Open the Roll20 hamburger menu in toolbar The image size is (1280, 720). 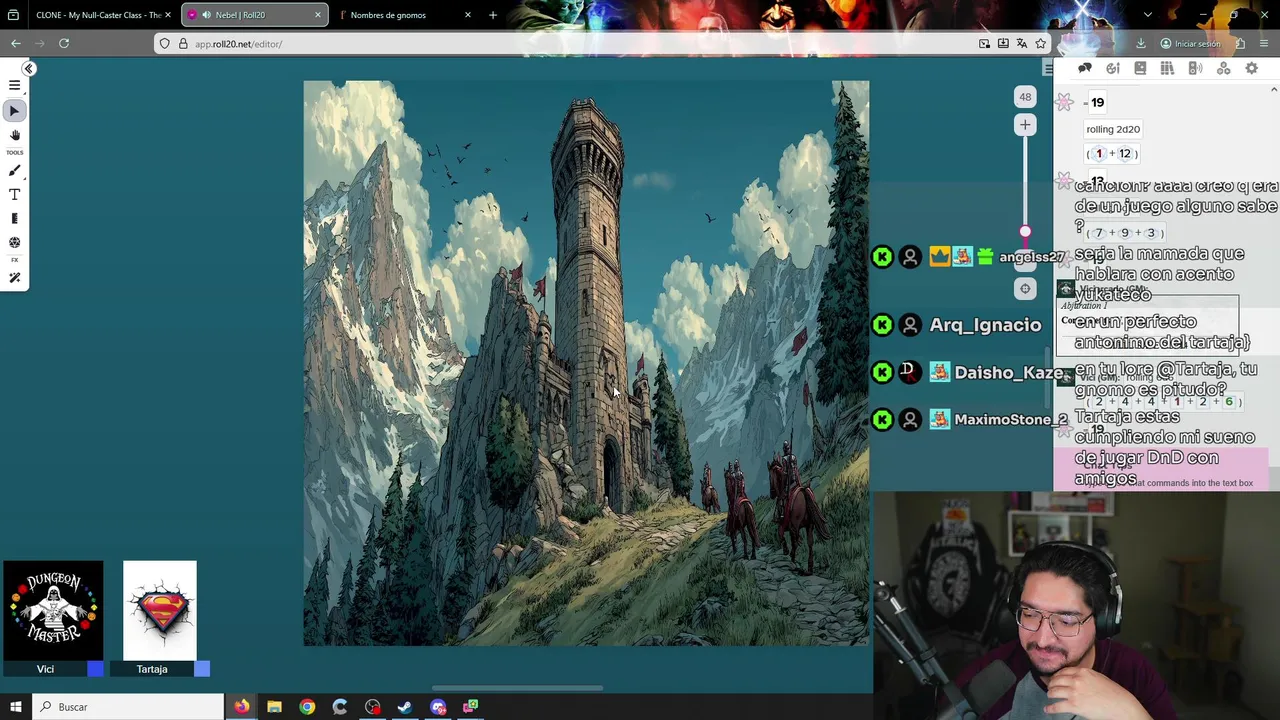[14, 86]
